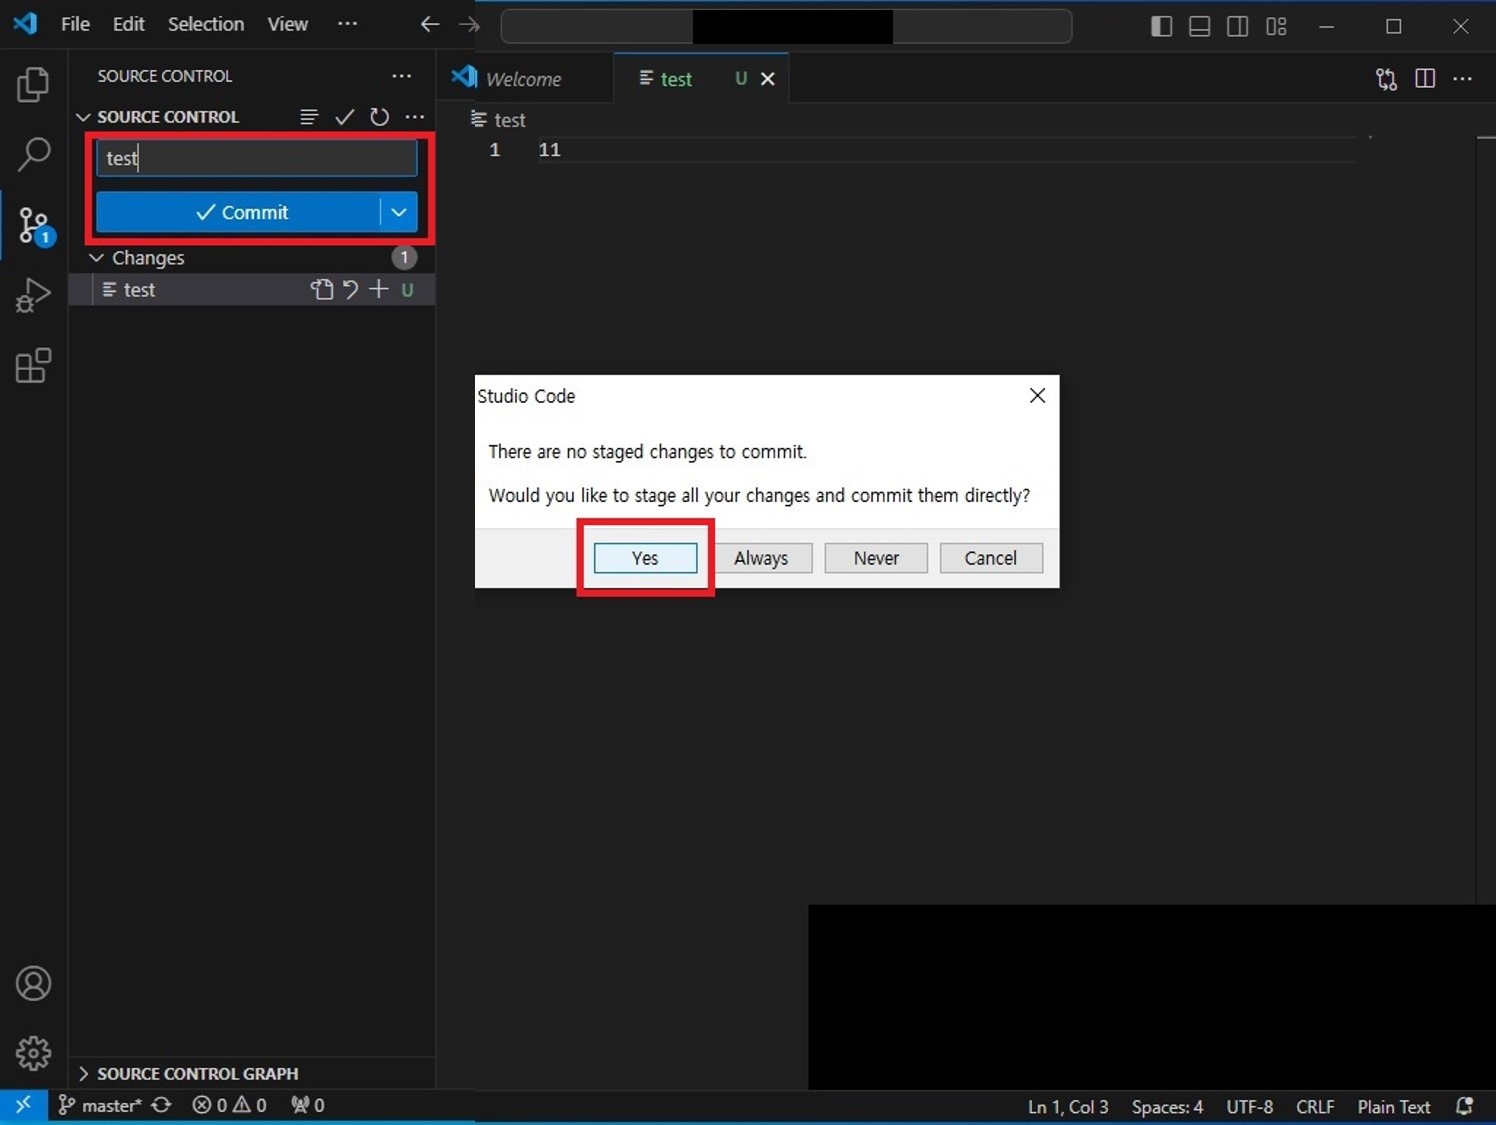Screen dimensions: 1496x1125
Task: Click errors and warnings count in status bar
Action: 229,1105
